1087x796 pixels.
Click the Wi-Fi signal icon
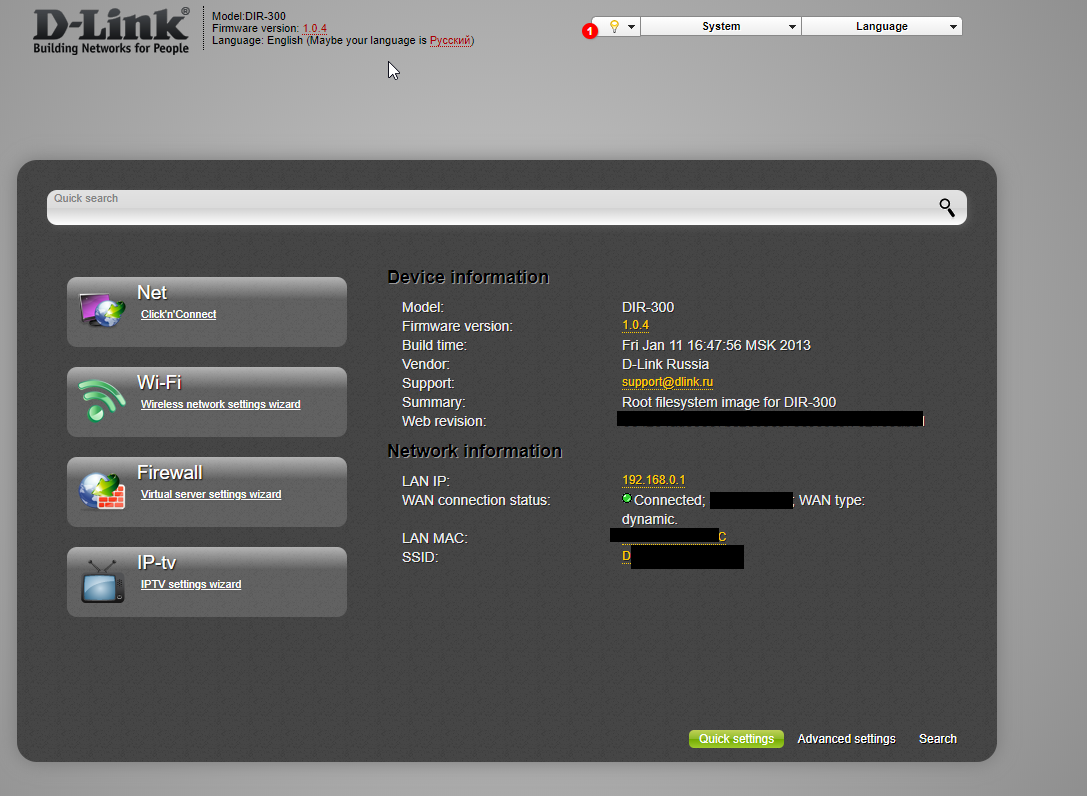[x=102, y=400]
